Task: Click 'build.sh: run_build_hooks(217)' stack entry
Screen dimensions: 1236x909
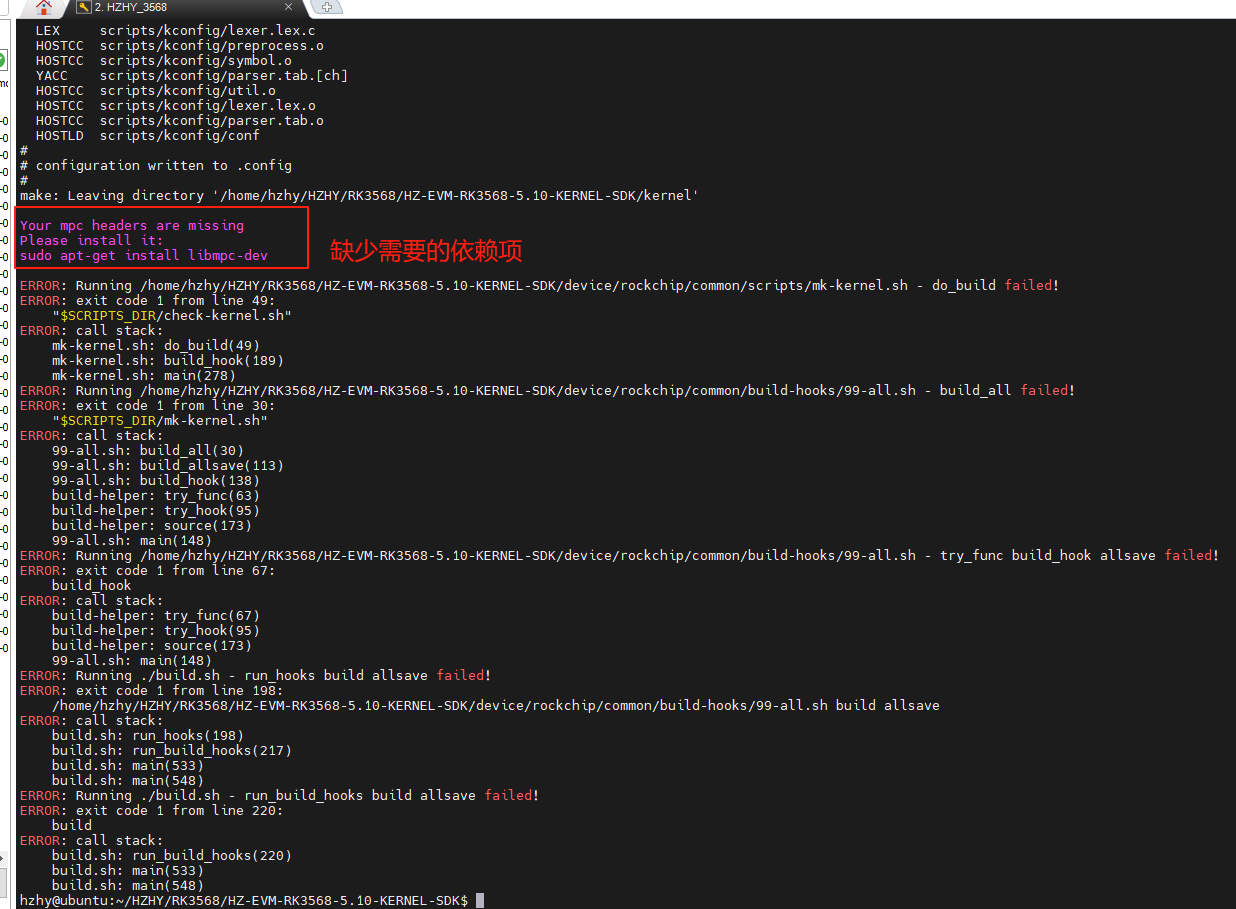Action: 172,751
